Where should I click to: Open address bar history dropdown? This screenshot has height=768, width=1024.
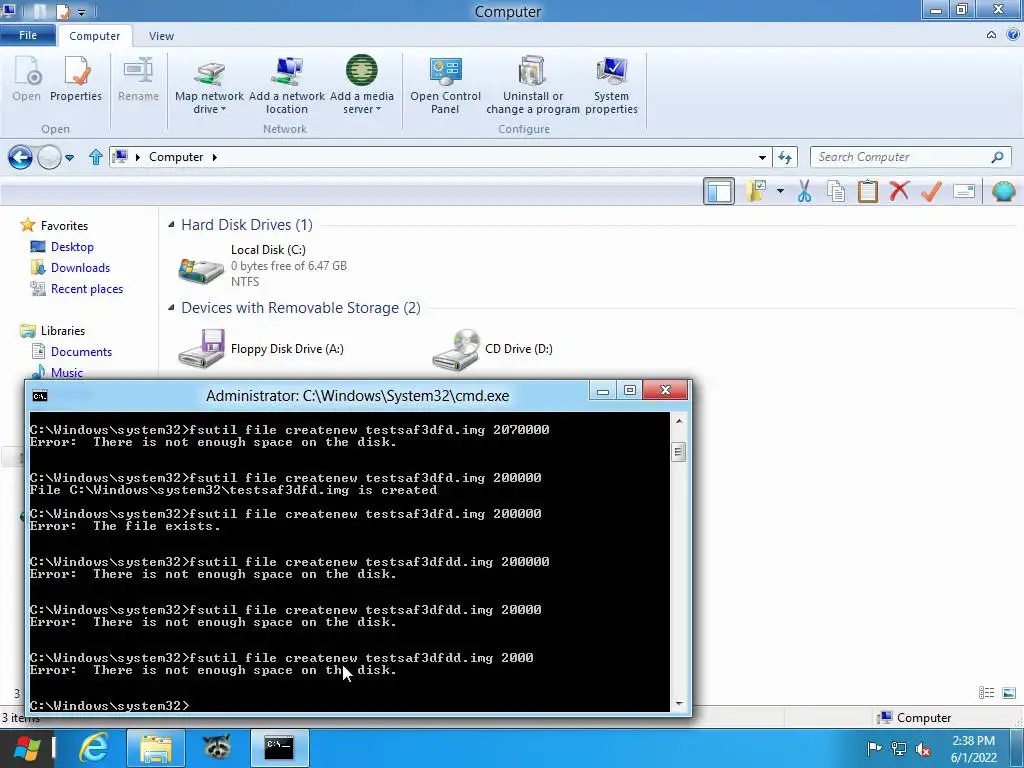pos(762,157)
